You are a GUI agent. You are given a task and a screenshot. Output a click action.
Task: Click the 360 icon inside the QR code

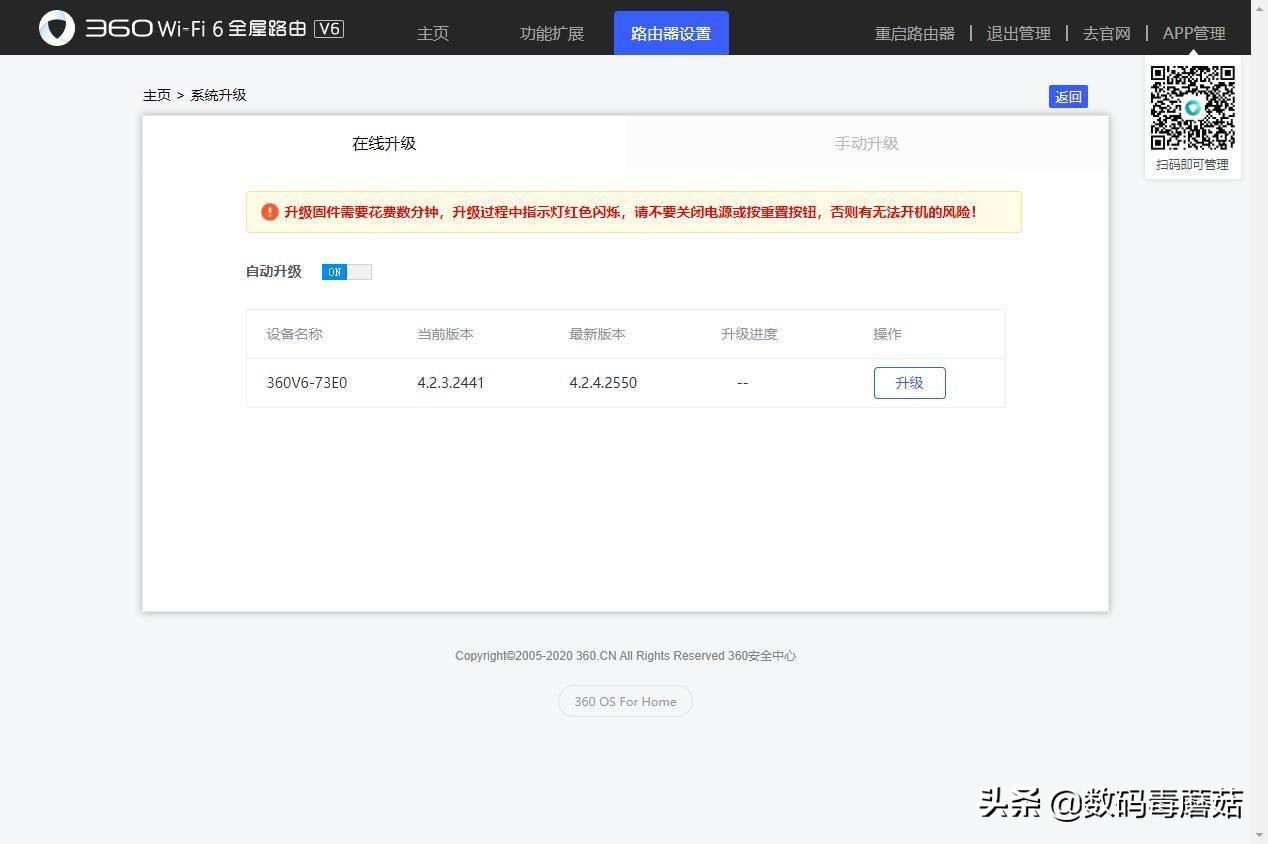[1192, 107]
